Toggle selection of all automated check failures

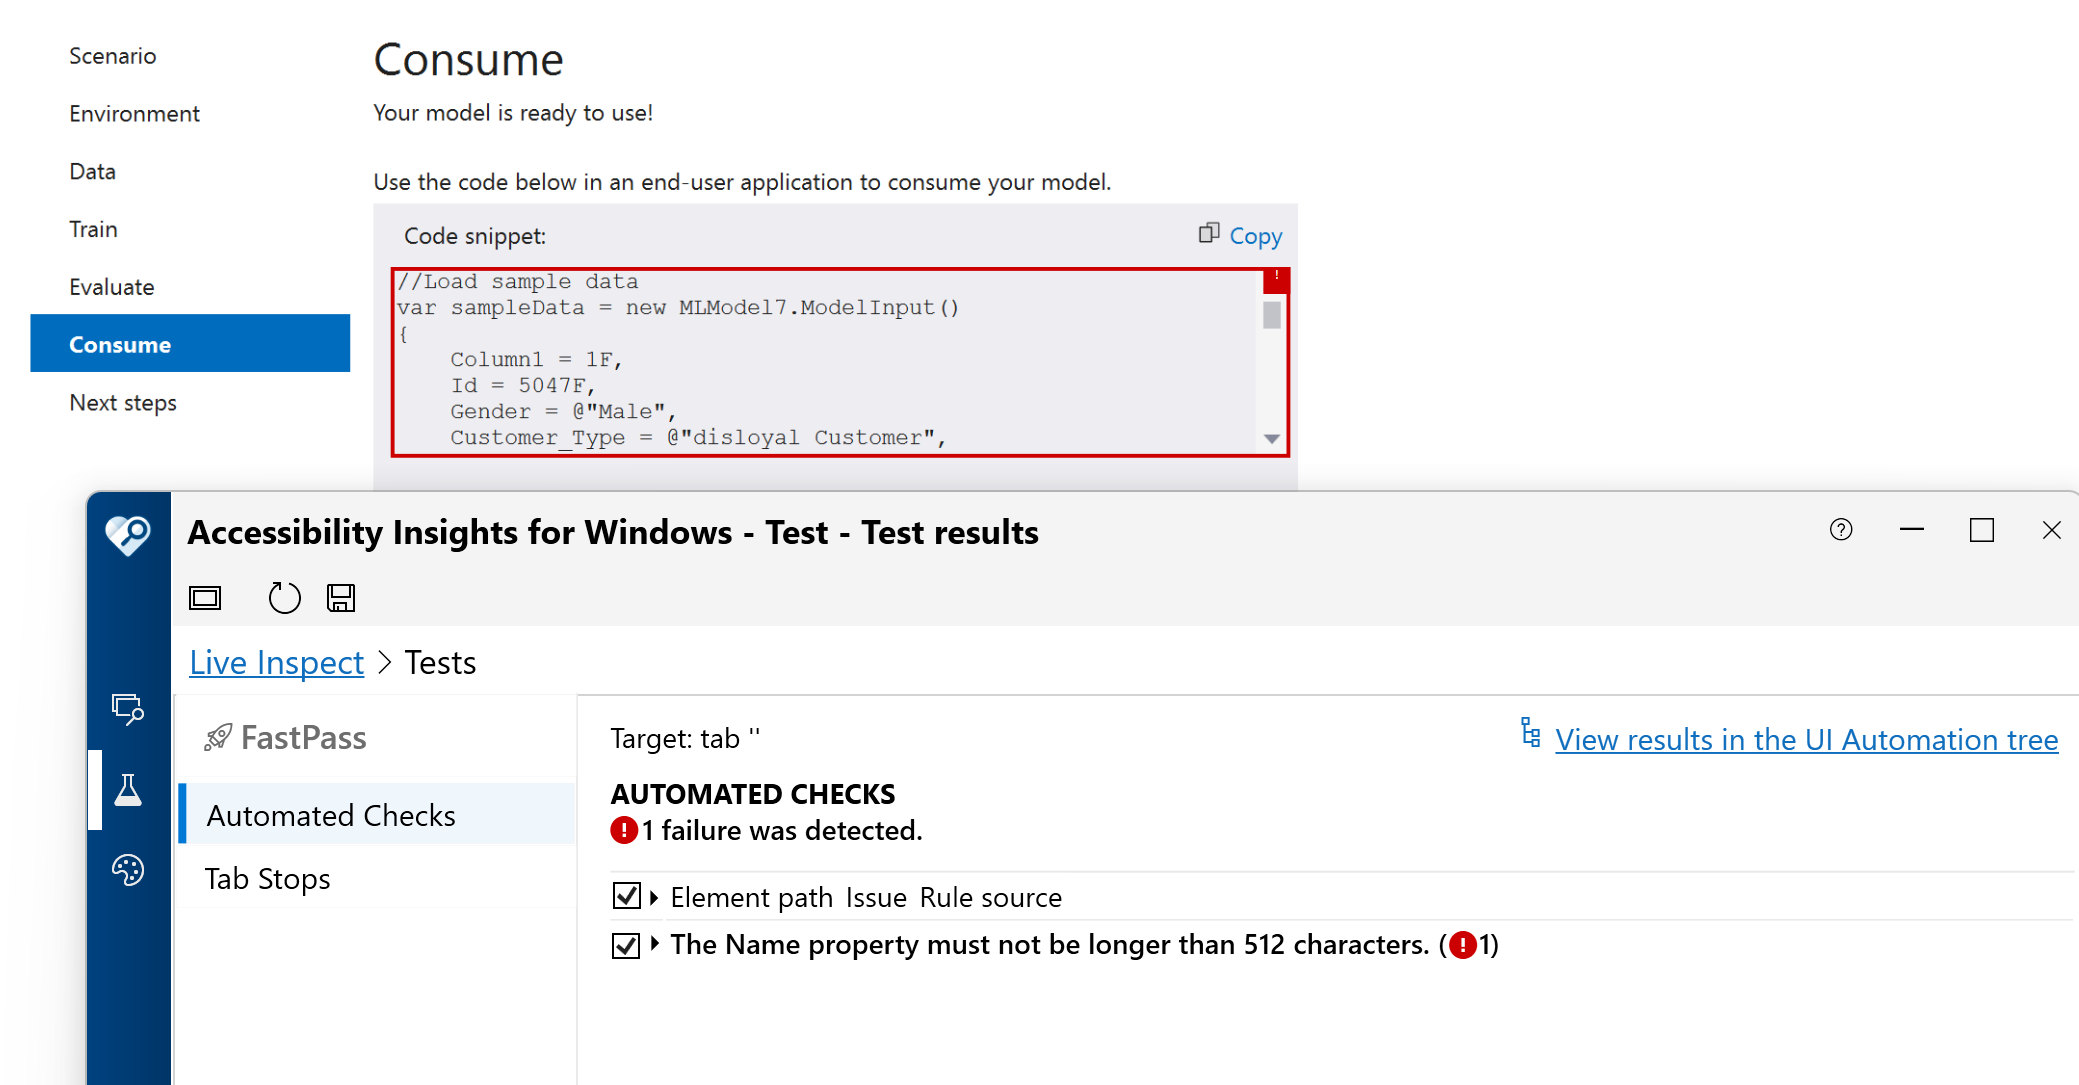(626, 896)
